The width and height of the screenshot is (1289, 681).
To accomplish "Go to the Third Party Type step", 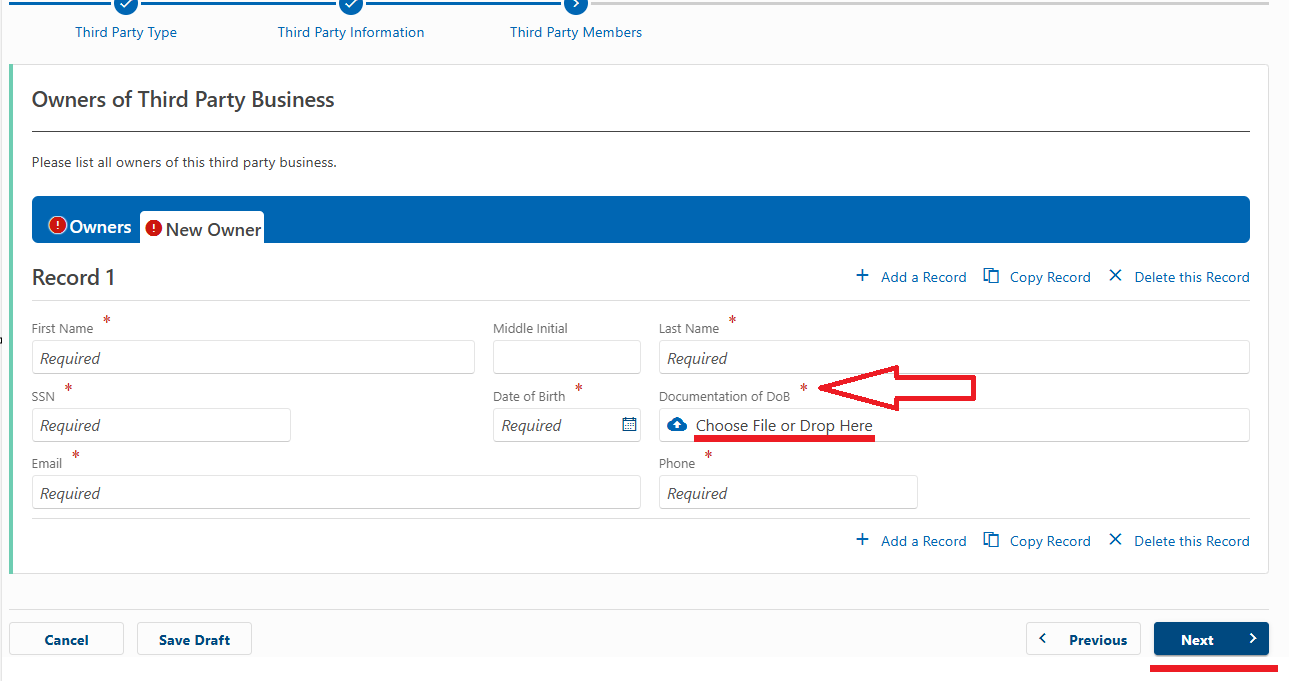I will point(126,32).
